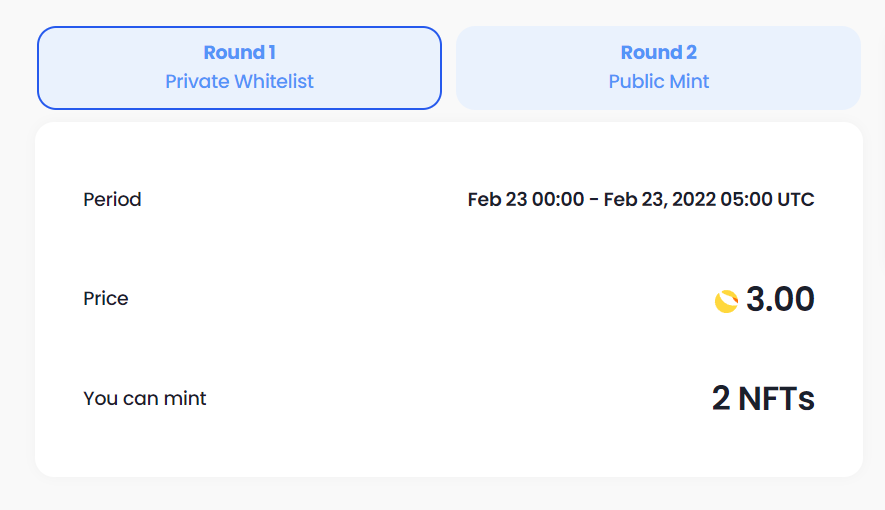Click the empty space between Price and 3.00

[421, 298]
